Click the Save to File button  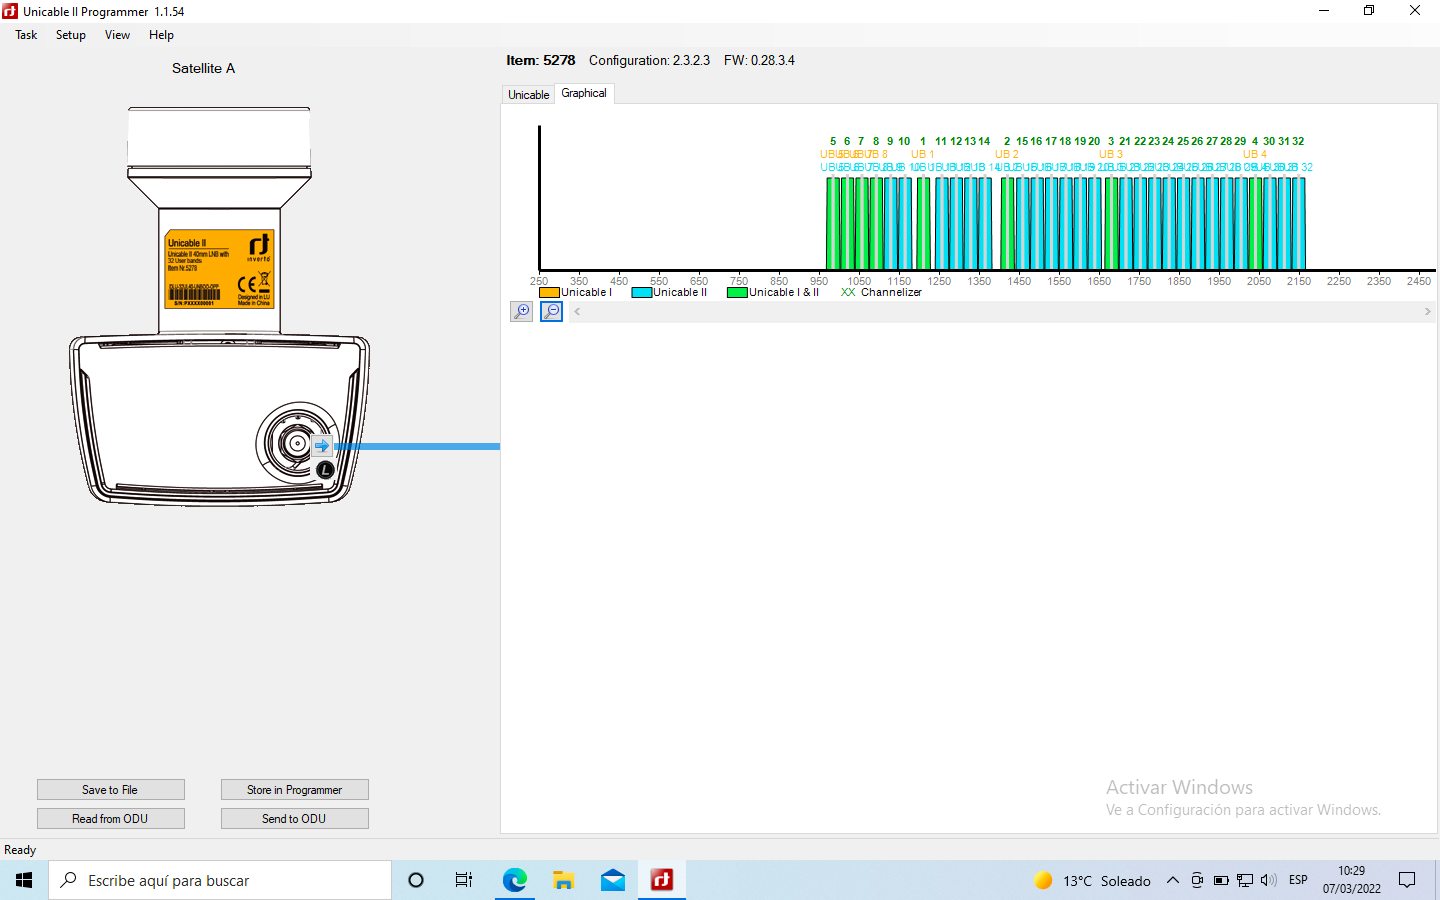pyautogui.click(x=110, y=790)
